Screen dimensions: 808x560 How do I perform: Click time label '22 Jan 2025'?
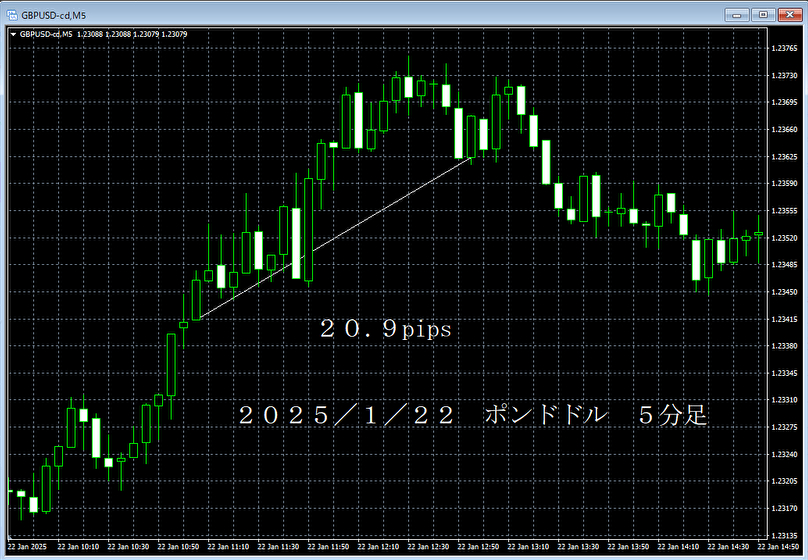coord(27,547)
